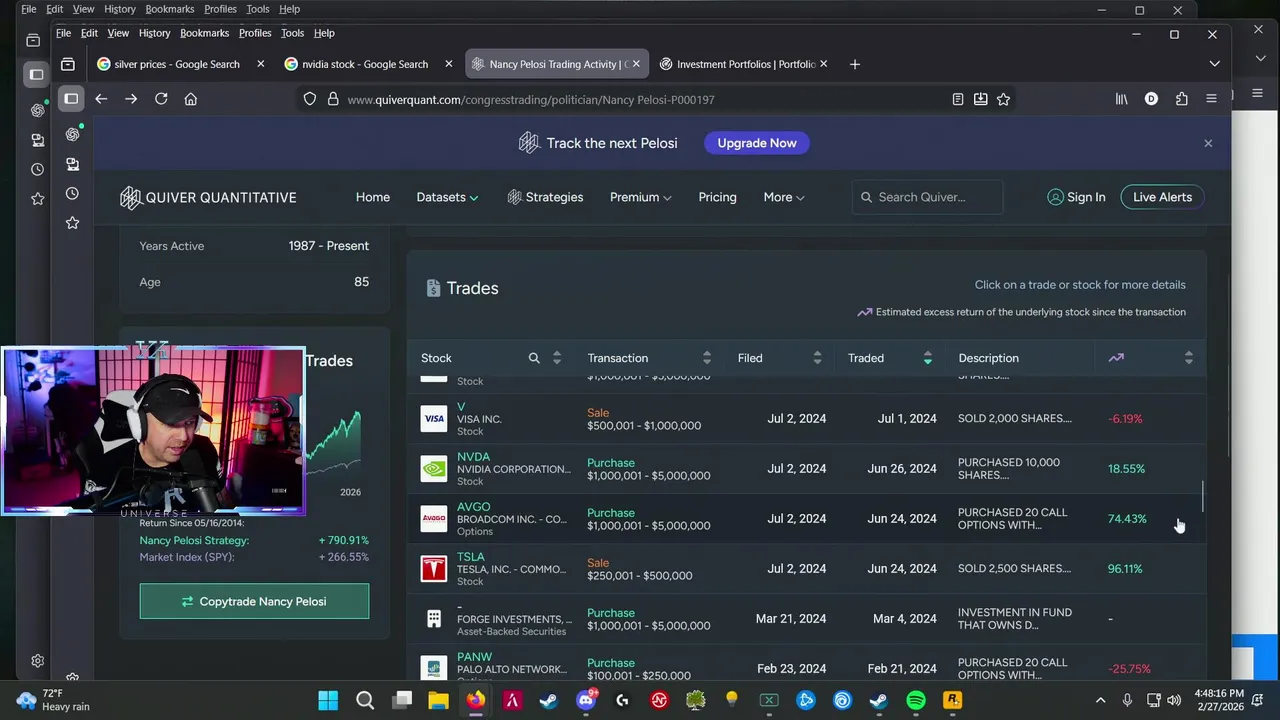1280x720 pixels.
Task: Click the browser address bar URL
Action: (x=531, y=99)
